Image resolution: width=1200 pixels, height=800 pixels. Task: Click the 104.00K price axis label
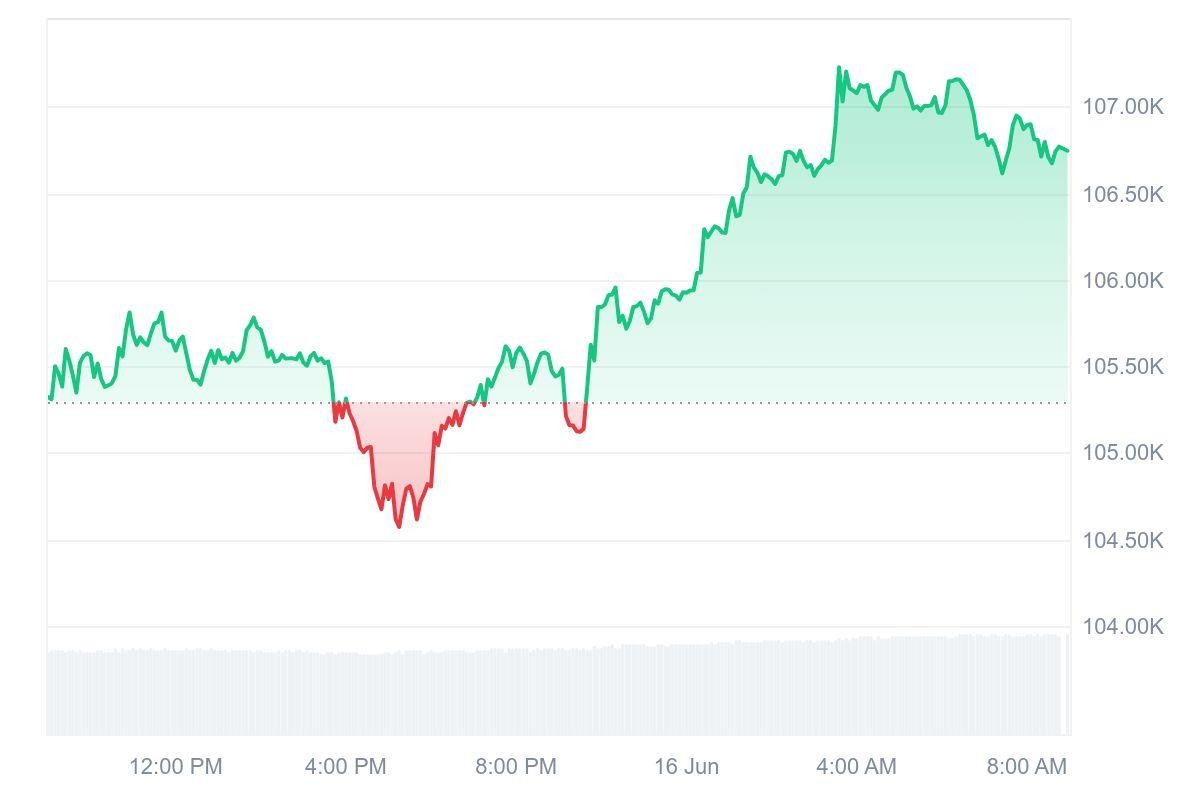[1123, 627]
